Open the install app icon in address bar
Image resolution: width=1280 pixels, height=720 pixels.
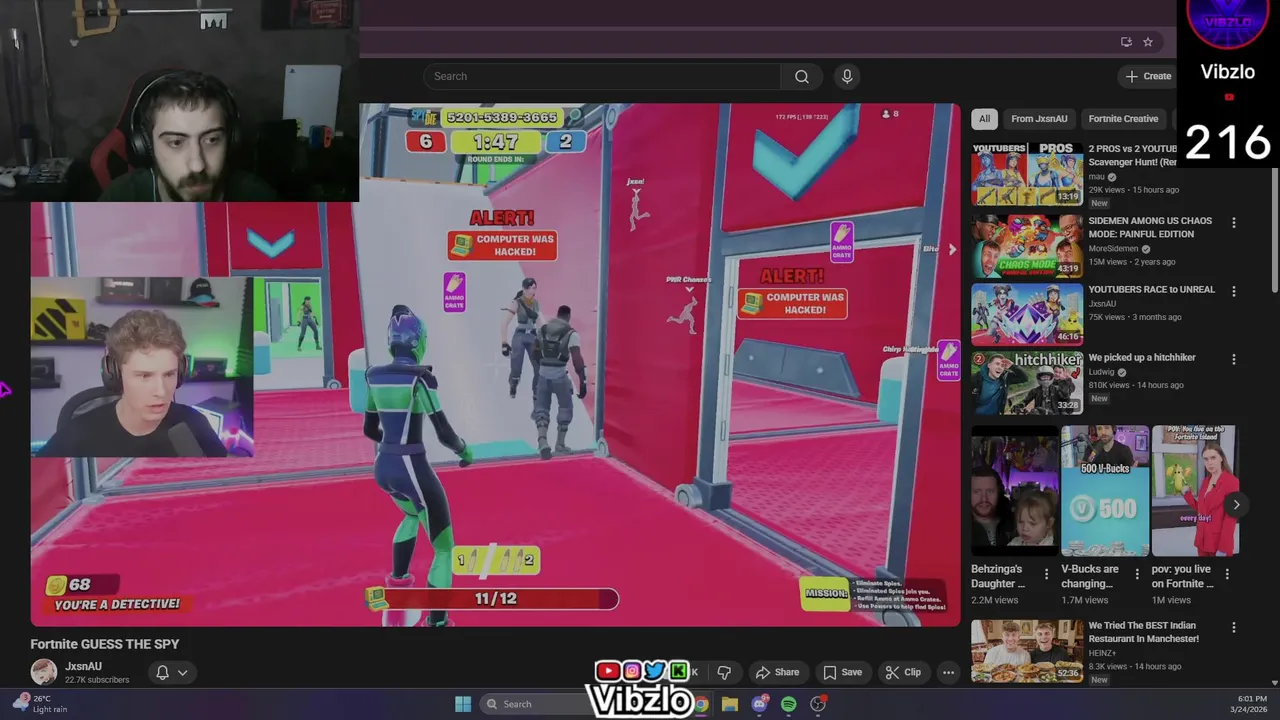coord(1126,42)
